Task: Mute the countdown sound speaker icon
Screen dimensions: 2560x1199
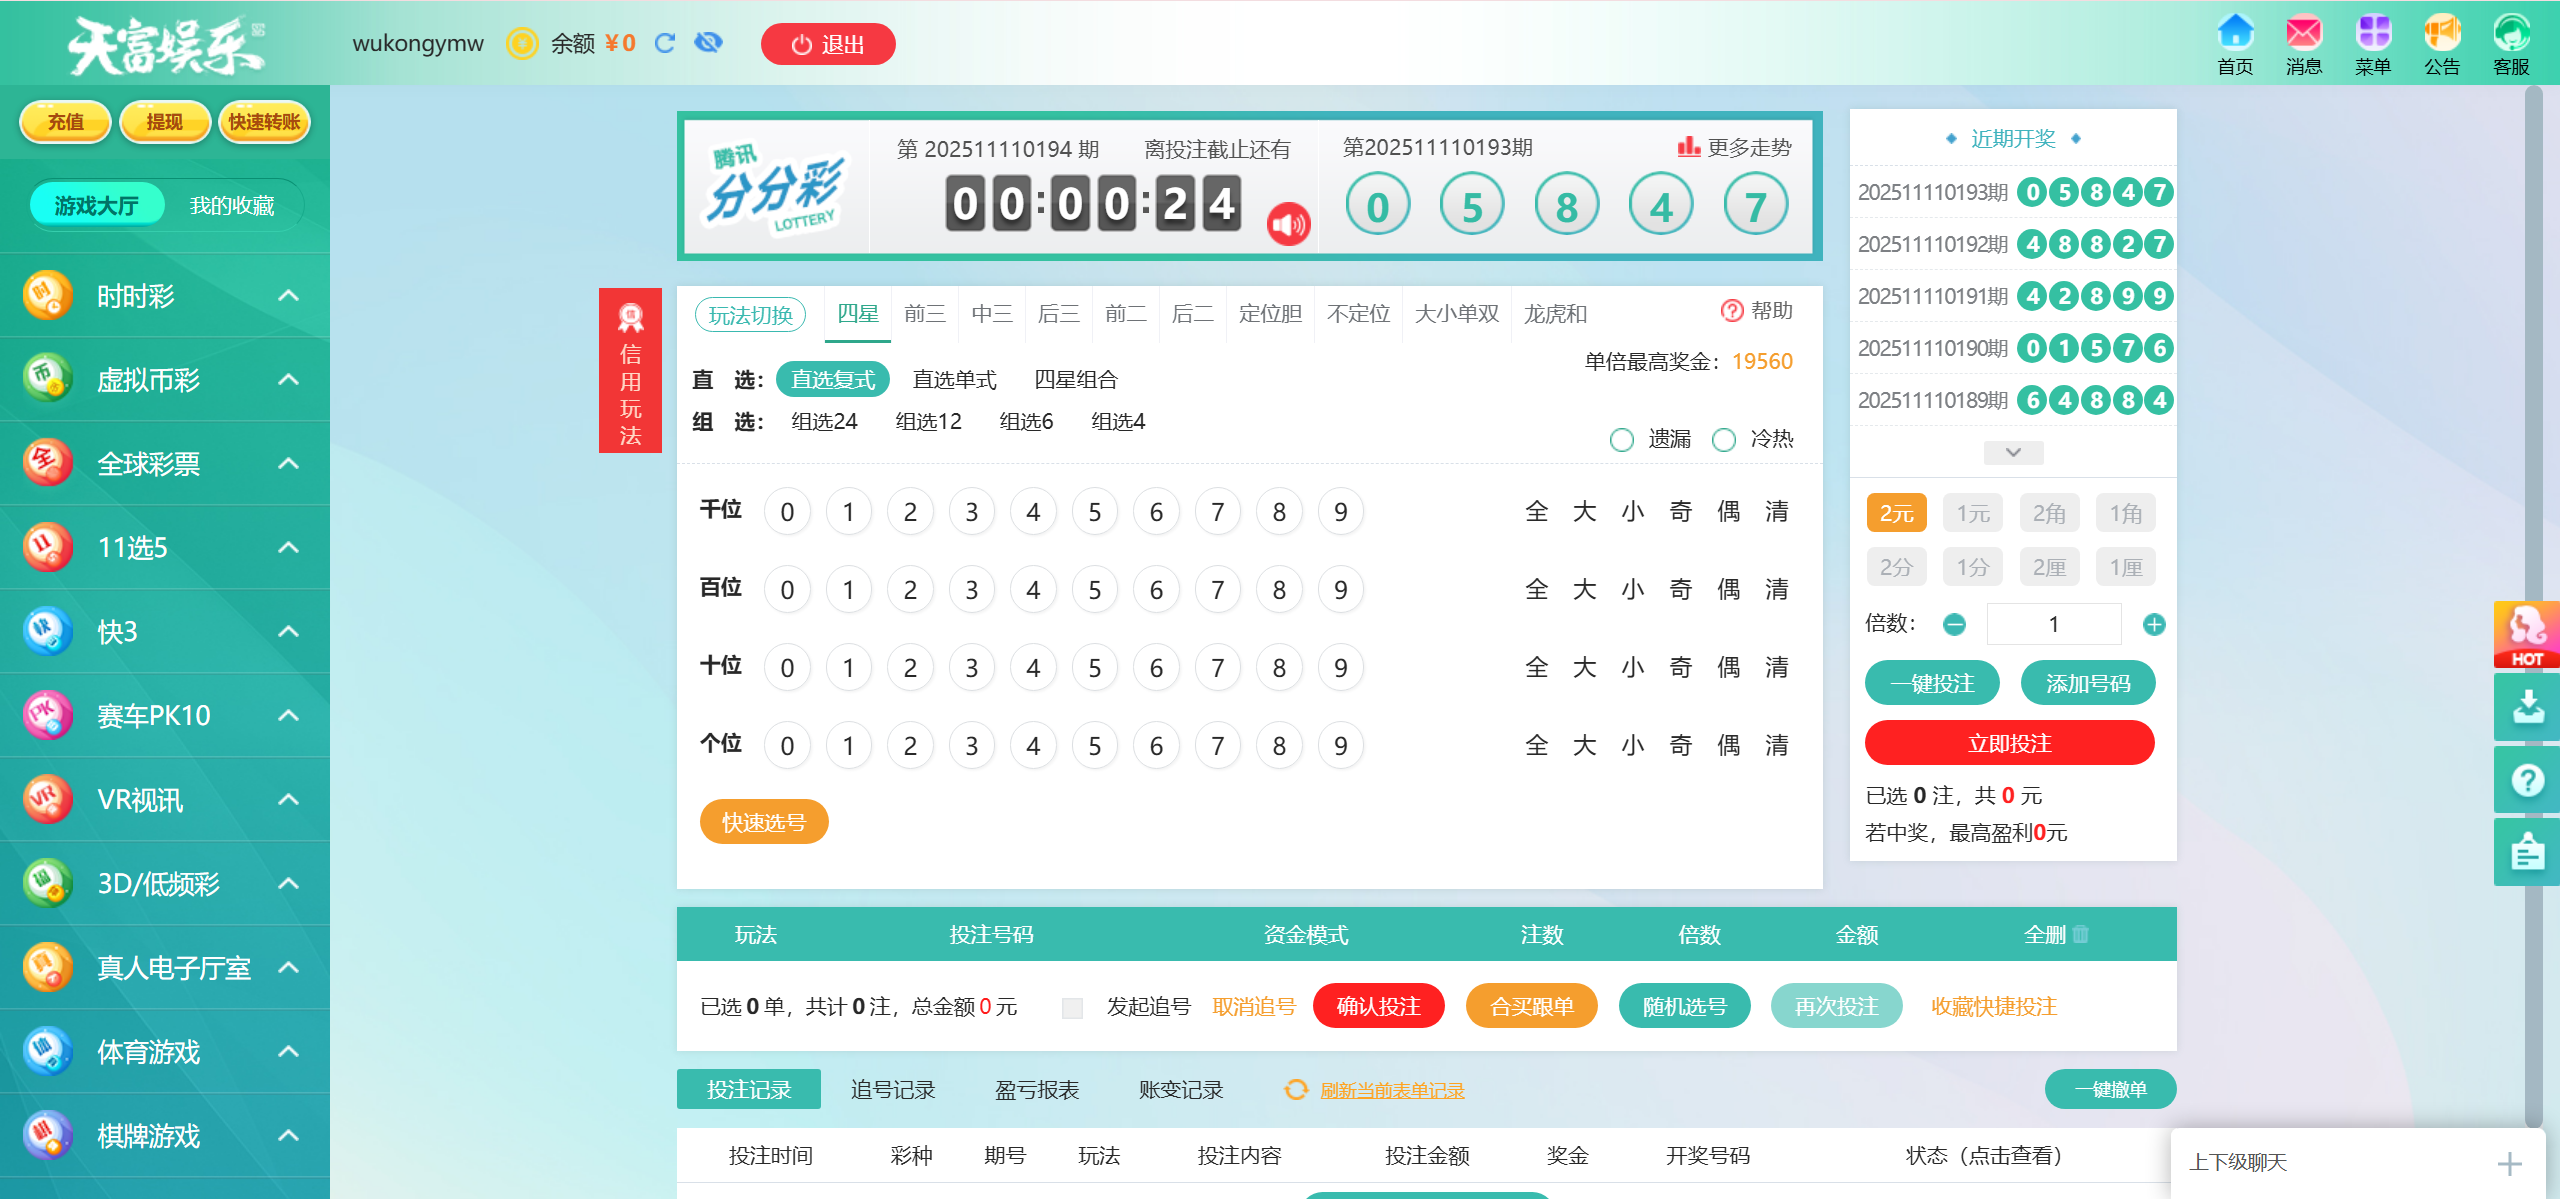Action: 1288,224
